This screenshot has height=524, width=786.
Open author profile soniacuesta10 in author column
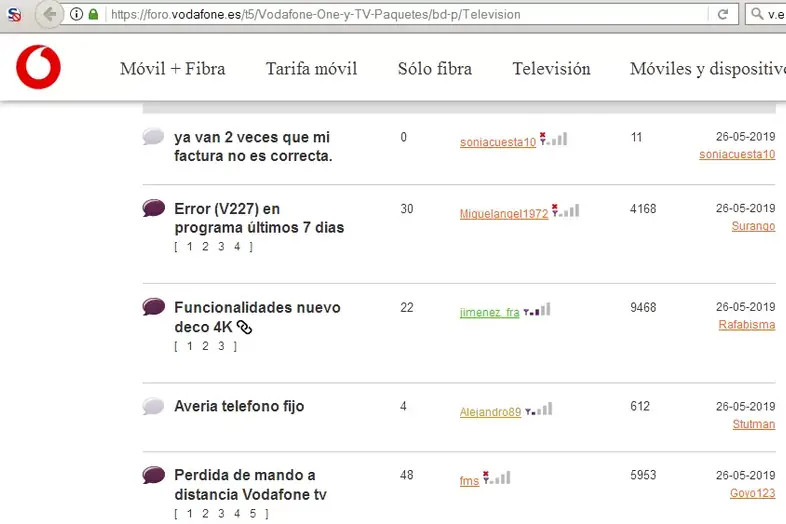coord(498,142)
